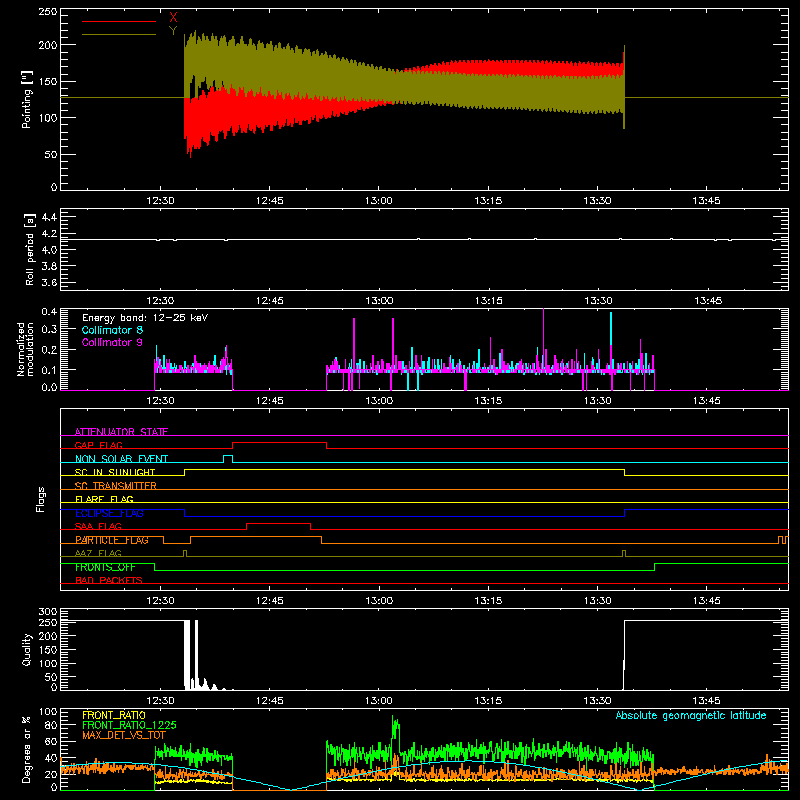Click the olive Y legend line
Screen dimensions: 800x800
pyautogui.click(x=119, y=34)
